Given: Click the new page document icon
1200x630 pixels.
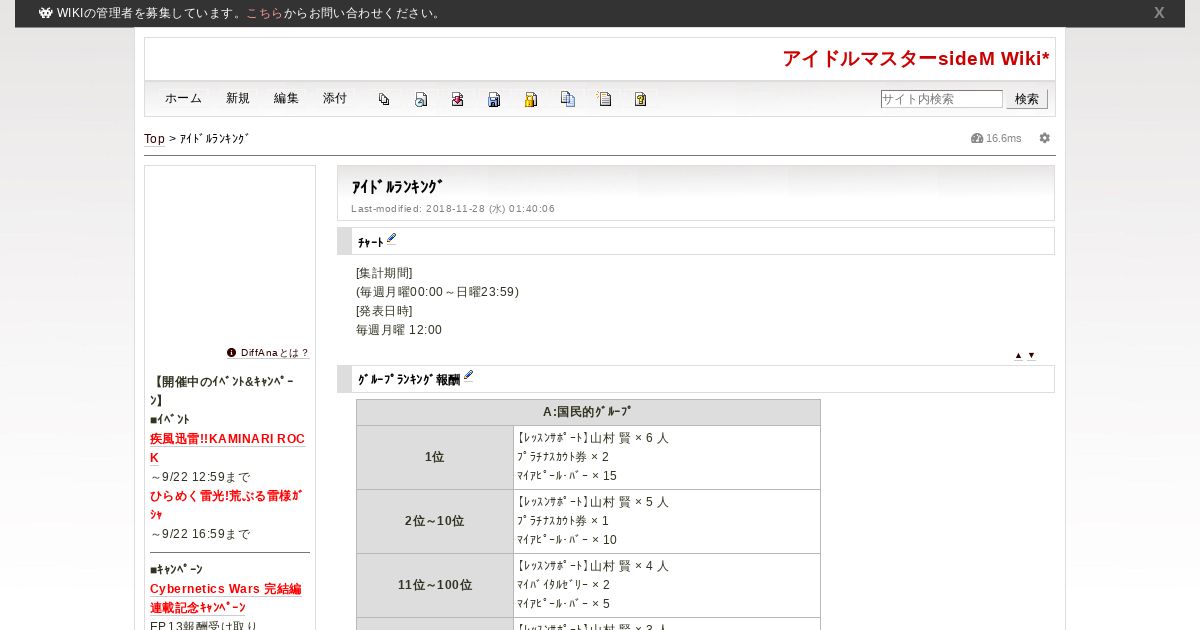Looking at the screenshot, I should pos(604,99).
